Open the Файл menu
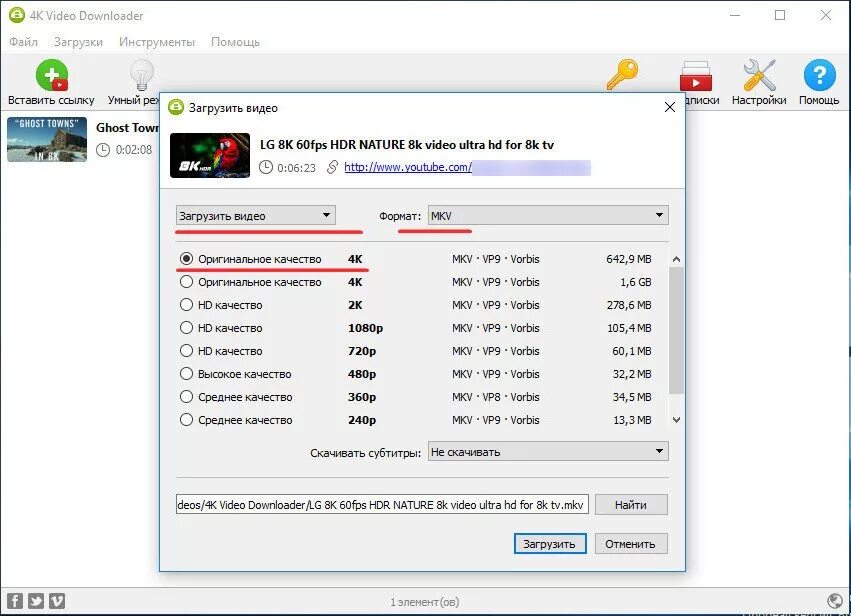 pyautogui.click(x=23, y=42)
